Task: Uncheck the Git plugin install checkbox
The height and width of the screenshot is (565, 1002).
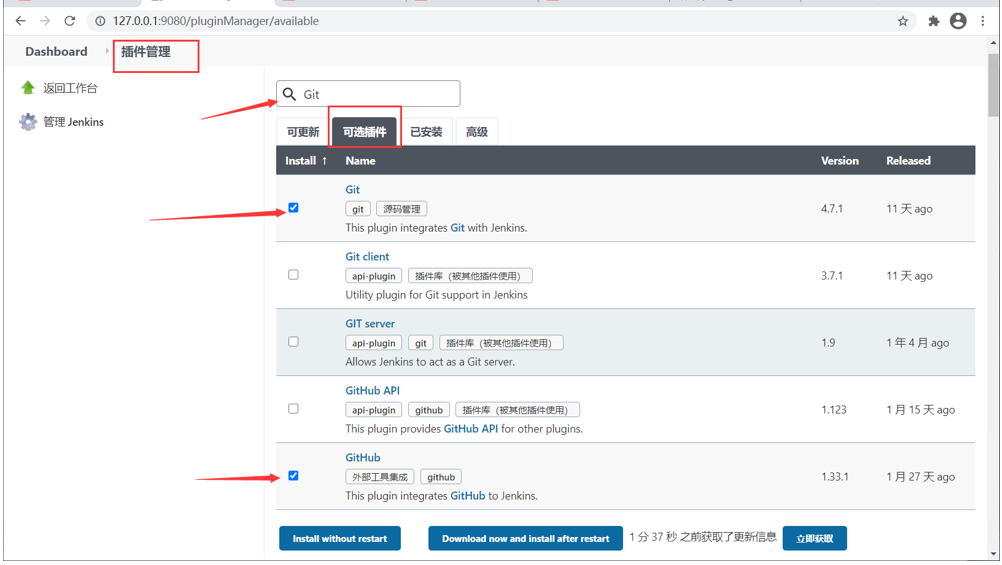Action: pos(293,208)
